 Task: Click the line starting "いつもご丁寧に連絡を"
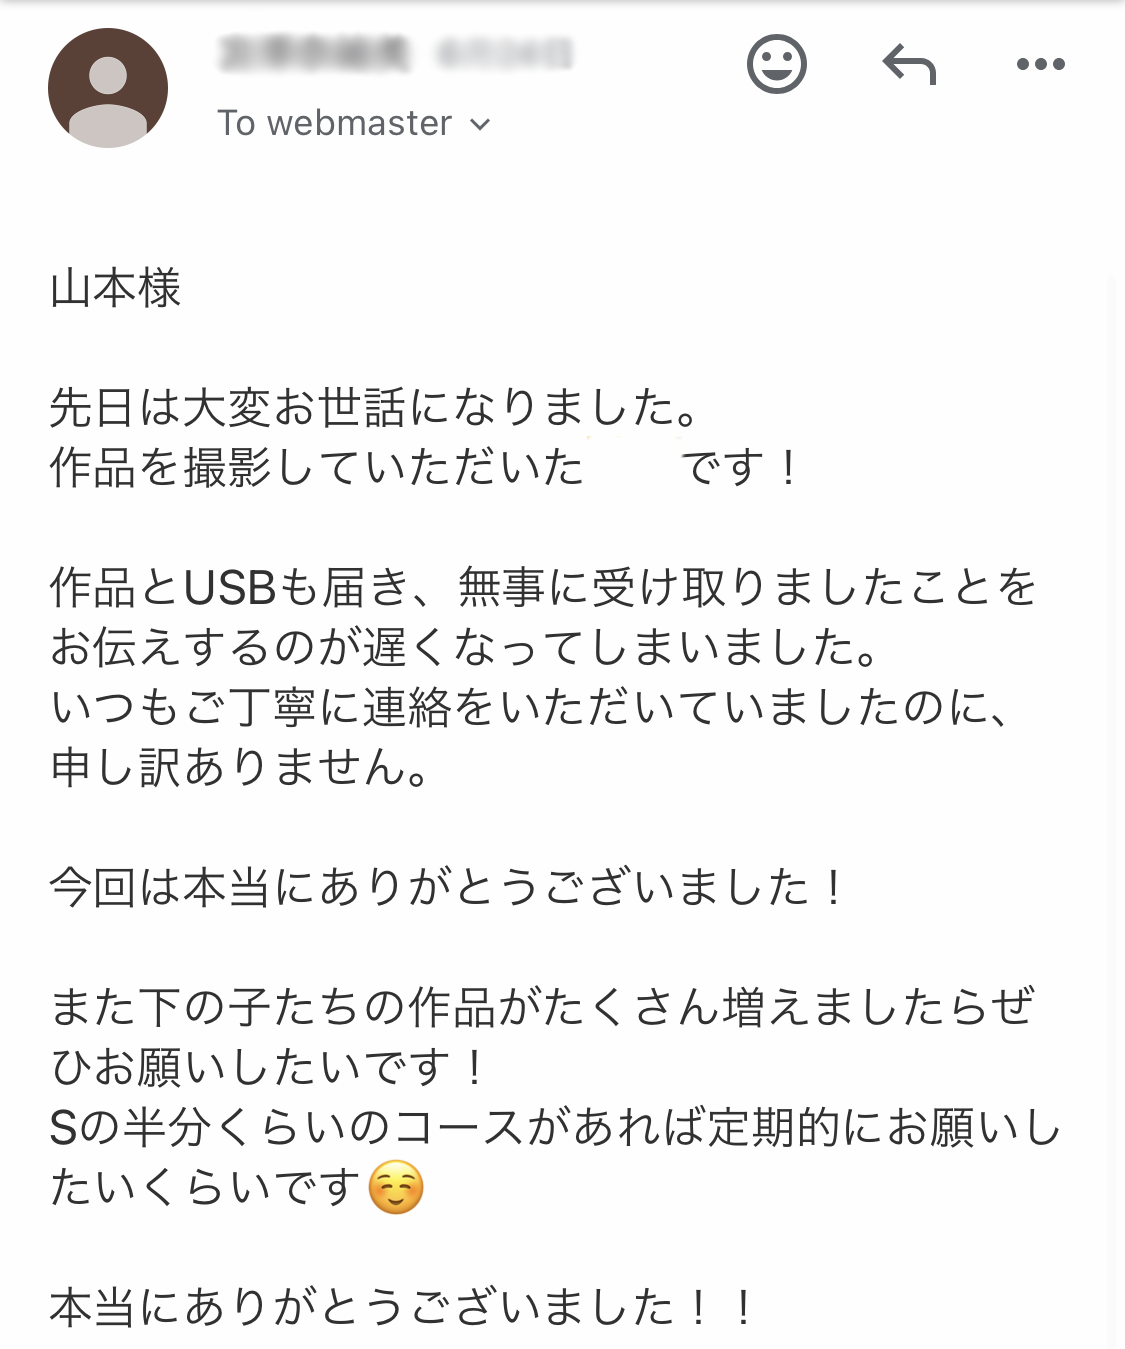[x=530, y=708]
